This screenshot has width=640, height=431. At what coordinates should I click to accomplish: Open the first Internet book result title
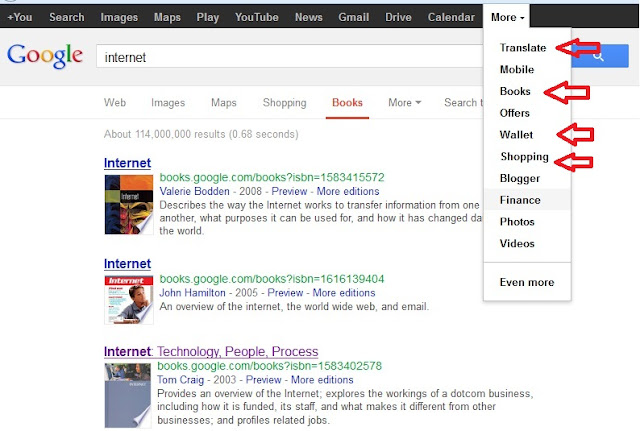(x=127, y=163)
